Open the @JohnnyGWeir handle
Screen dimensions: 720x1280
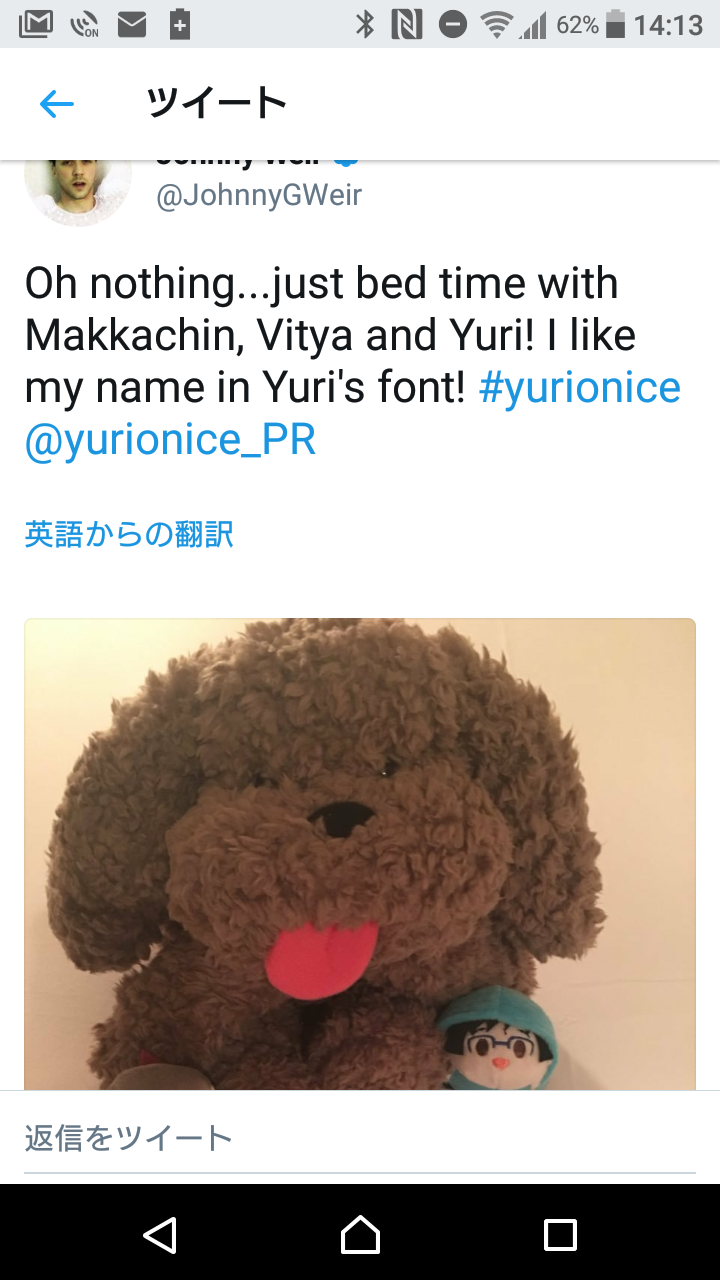click(x=259, y=195)
